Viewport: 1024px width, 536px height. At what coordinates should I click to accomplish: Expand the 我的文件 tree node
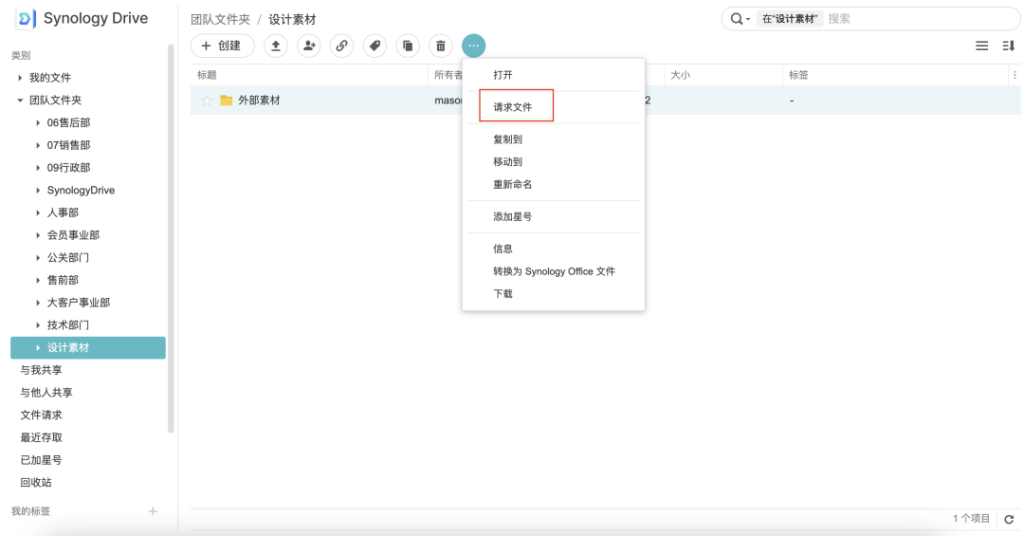20,78
